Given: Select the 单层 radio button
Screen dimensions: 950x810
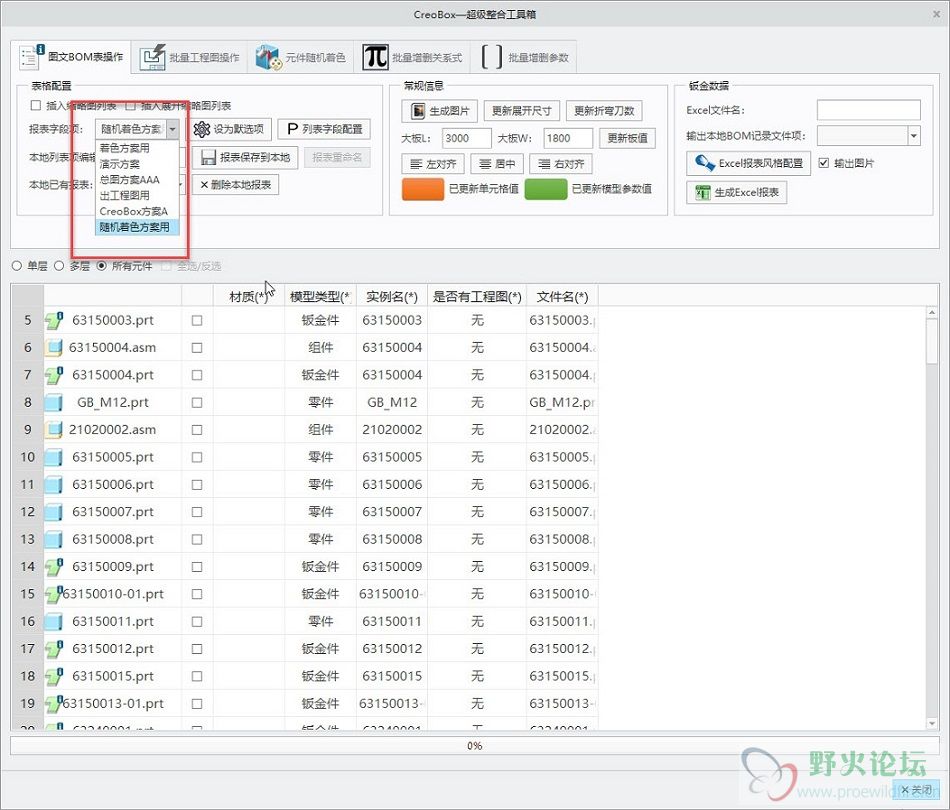Looking at the screenshot, I should [x=17, y=266].
